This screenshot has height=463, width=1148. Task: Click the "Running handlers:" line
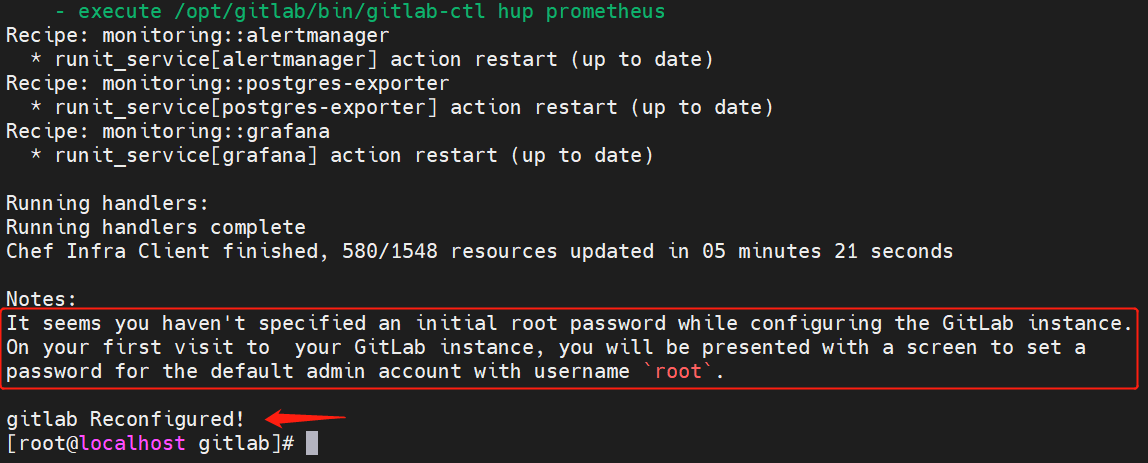(107, 204)
